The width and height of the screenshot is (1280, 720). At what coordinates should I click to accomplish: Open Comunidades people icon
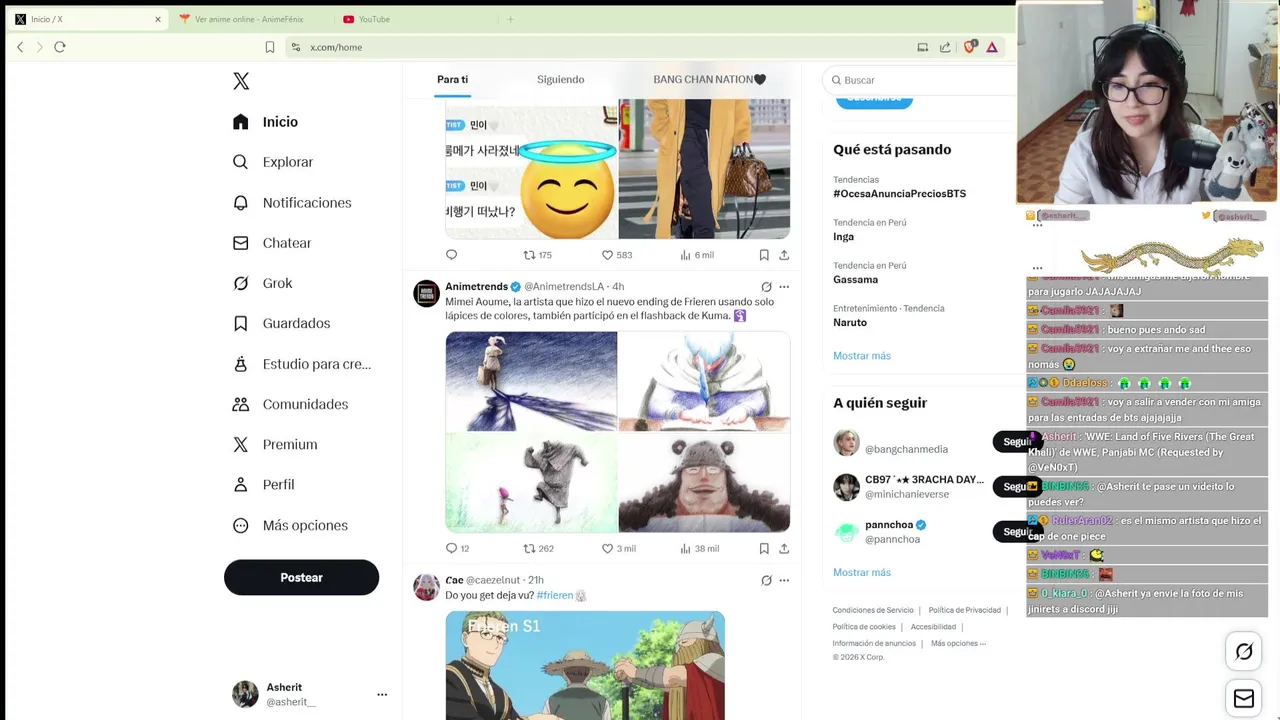pos(240,404)
